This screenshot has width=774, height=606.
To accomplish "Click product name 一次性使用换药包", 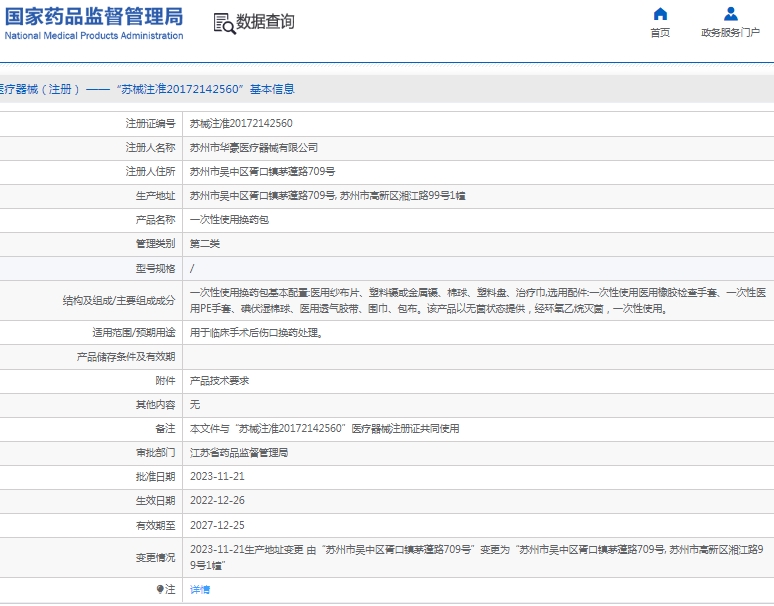I will click(229, 219).
